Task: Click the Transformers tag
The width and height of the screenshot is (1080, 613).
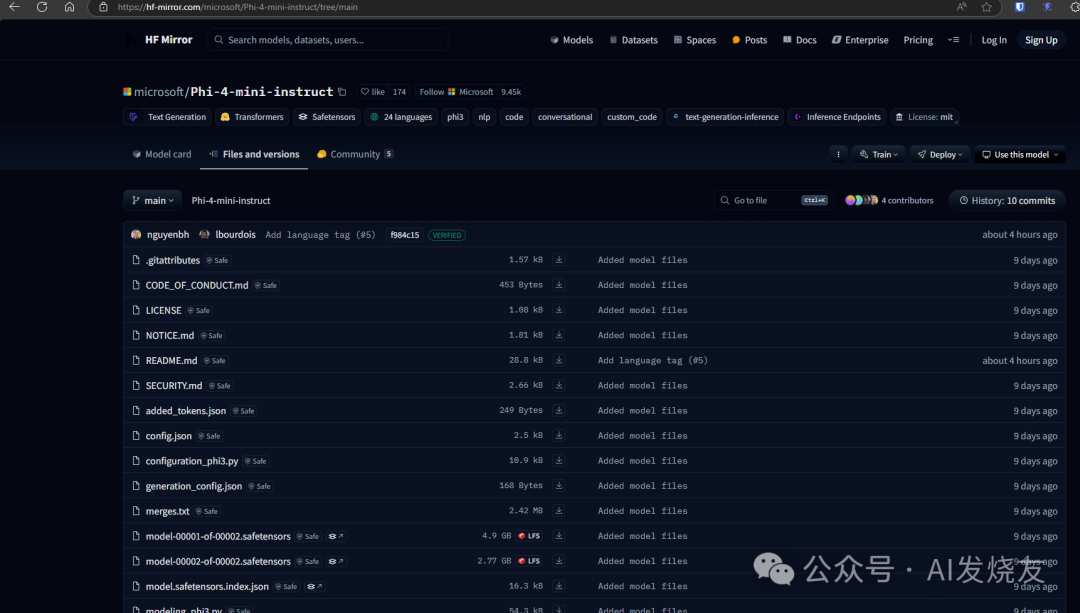Action: 252,117
